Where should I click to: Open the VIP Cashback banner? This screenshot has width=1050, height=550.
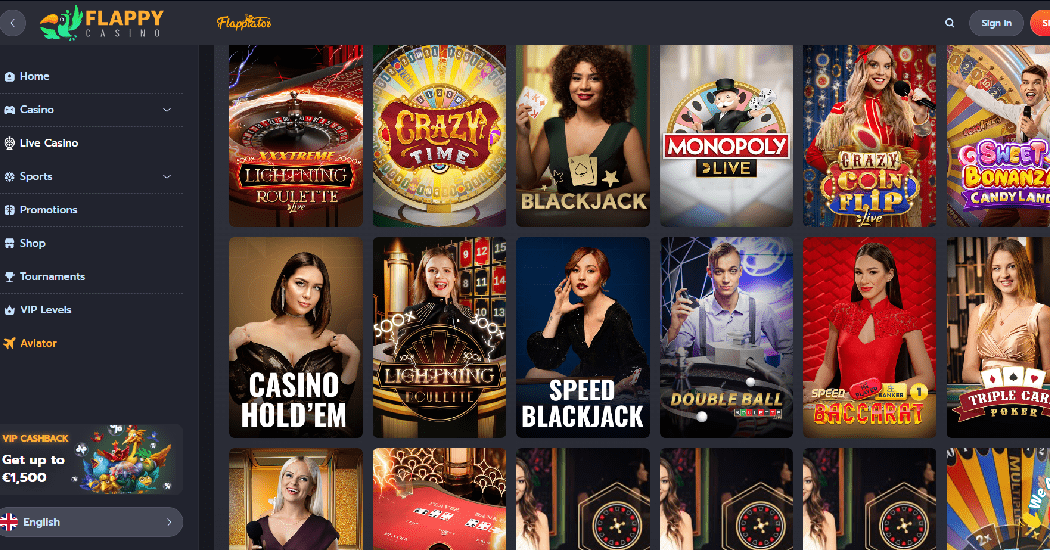tap(91, 460)
